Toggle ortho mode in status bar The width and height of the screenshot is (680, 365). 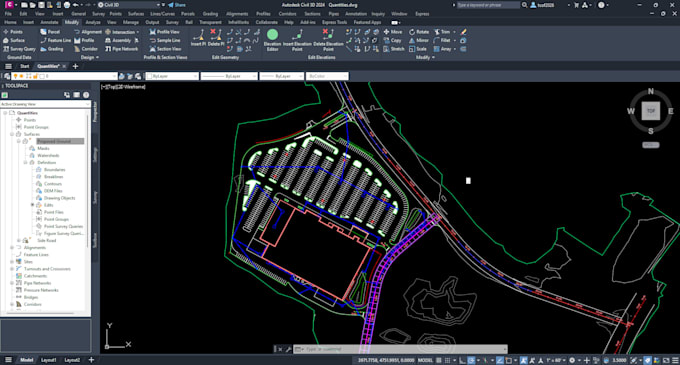(x=462, y=360)
